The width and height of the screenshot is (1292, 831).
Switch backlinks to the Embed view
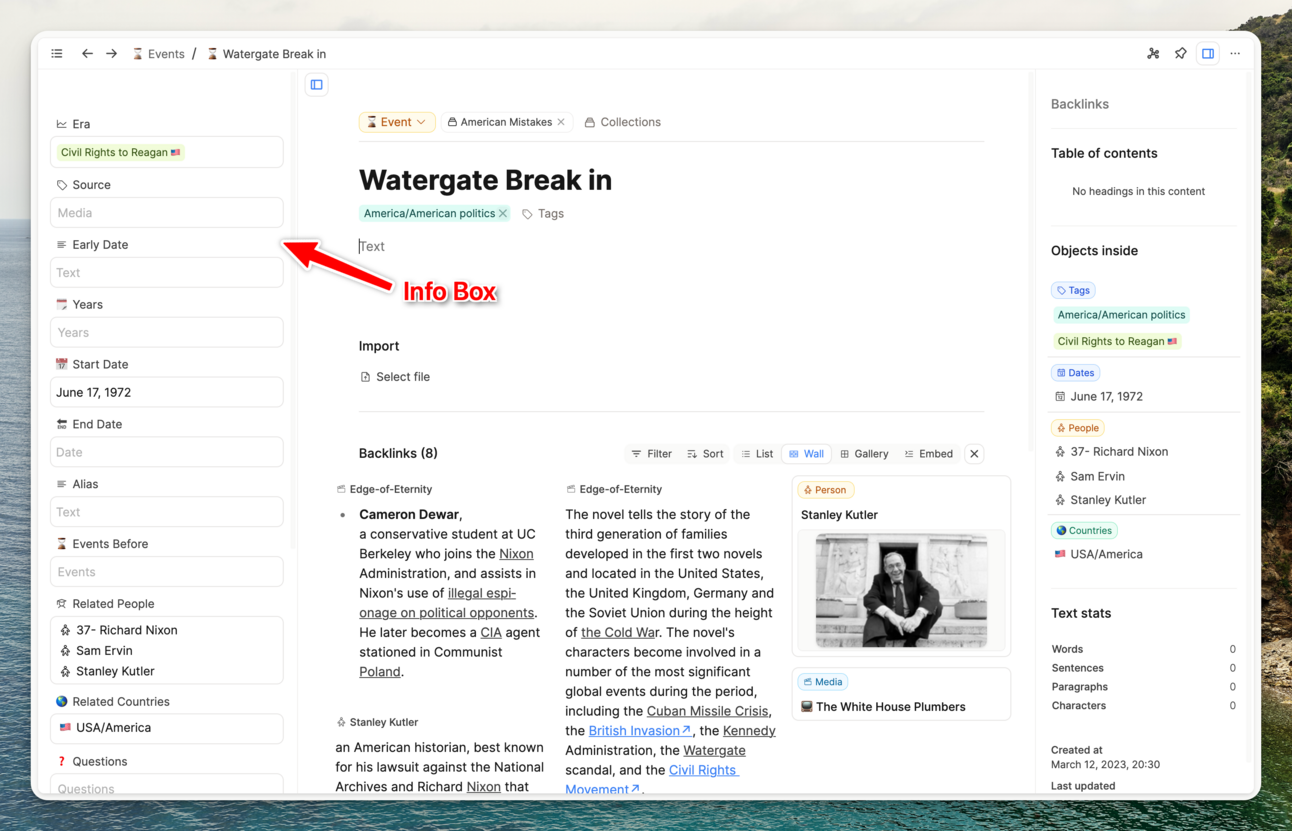pos(928,453)
